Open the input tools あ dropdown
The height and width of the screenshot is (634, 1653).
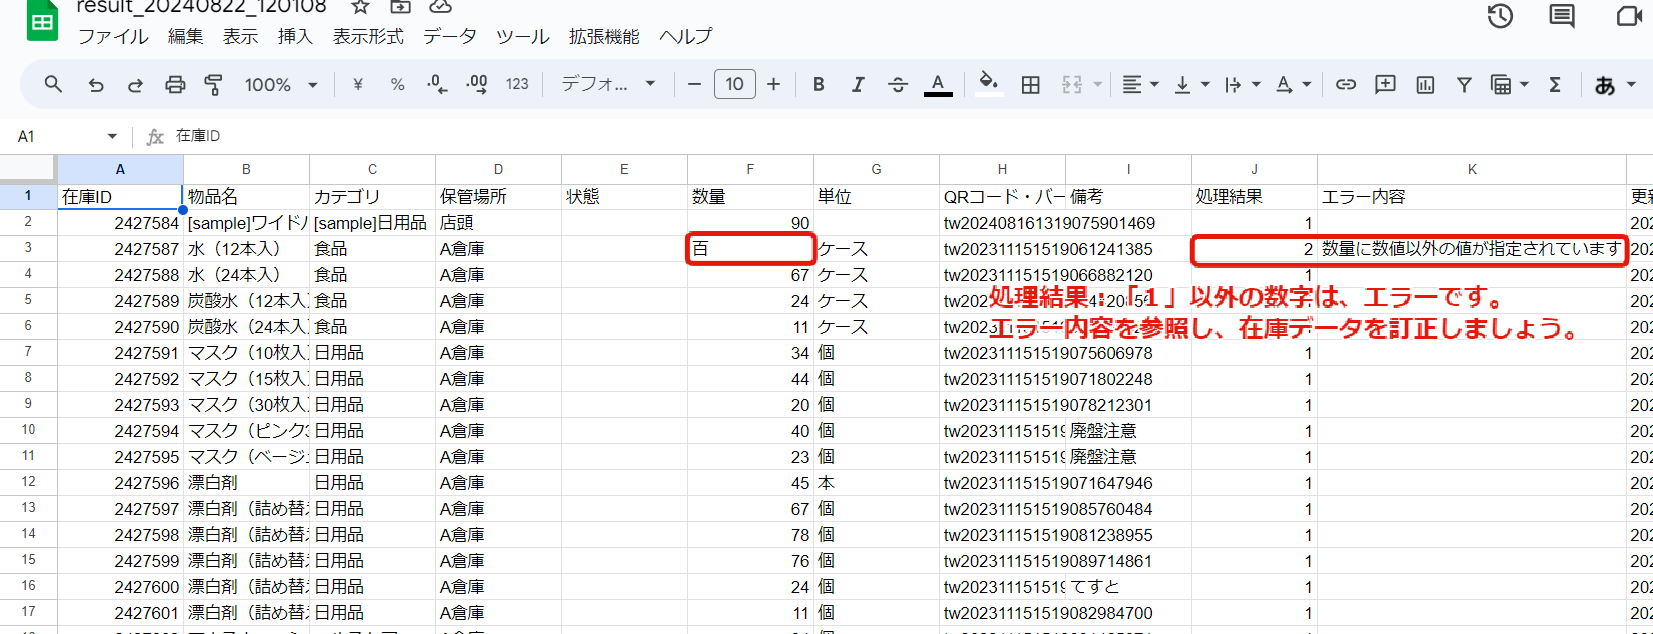[1616, 85]
